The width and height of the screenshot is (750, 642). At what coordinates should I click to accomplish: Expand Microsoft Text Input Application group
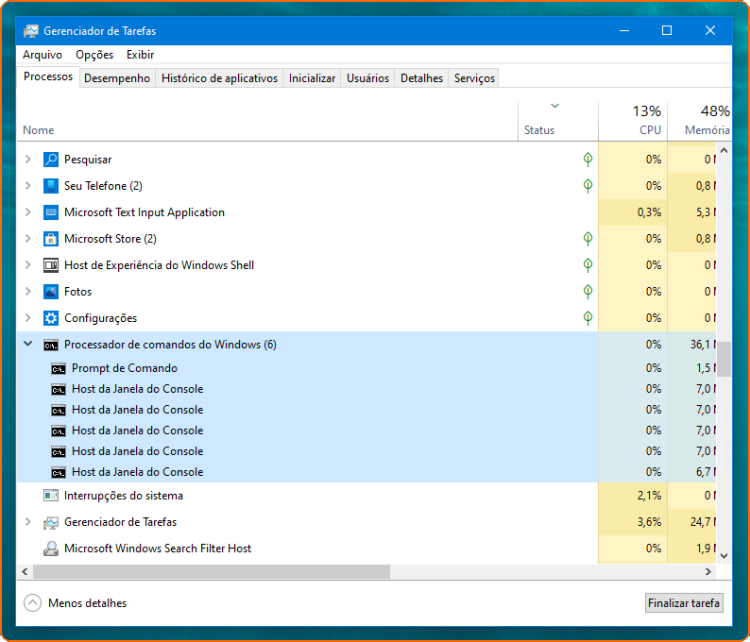(x=28, y=212)
